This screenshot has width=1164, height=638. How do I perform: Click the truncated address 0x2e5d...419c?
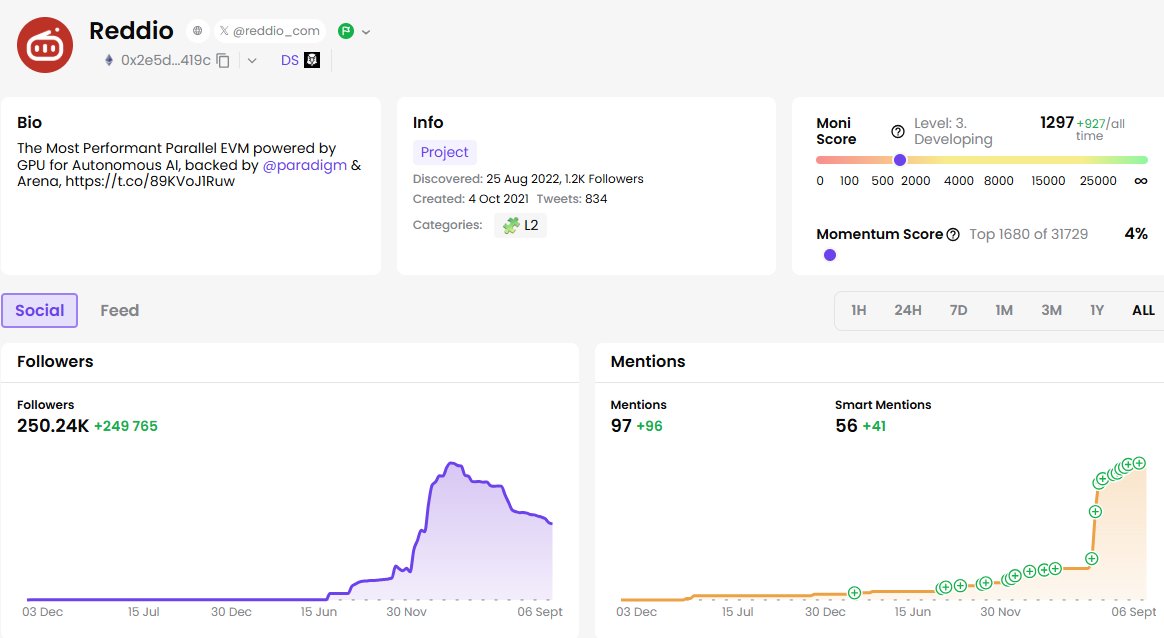click(x=166, y=60)
